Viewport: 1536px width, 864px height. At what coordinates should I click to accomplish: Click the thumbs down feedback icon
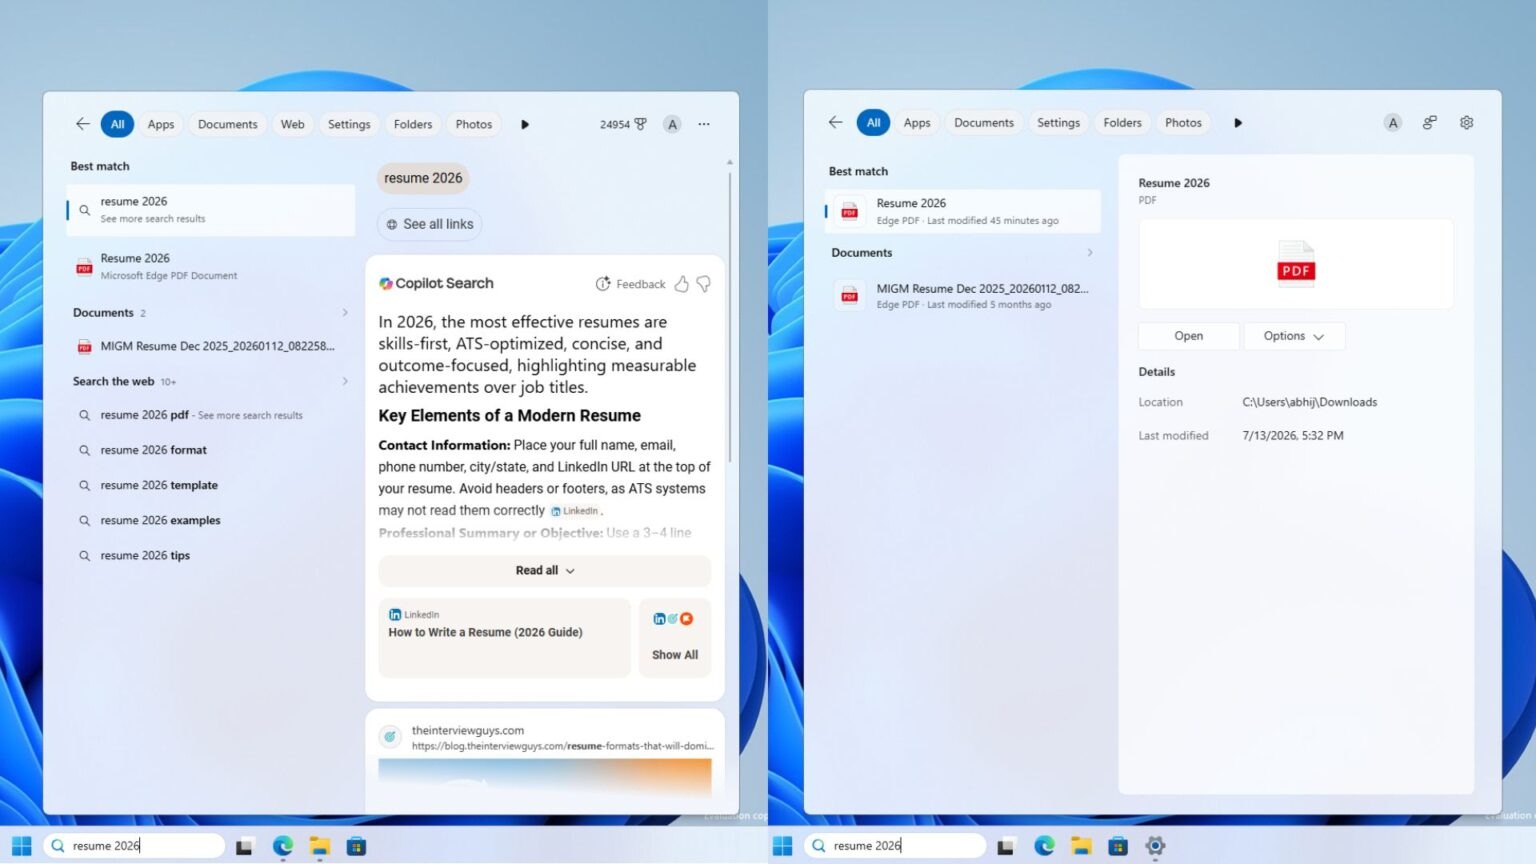pos(704,284)
